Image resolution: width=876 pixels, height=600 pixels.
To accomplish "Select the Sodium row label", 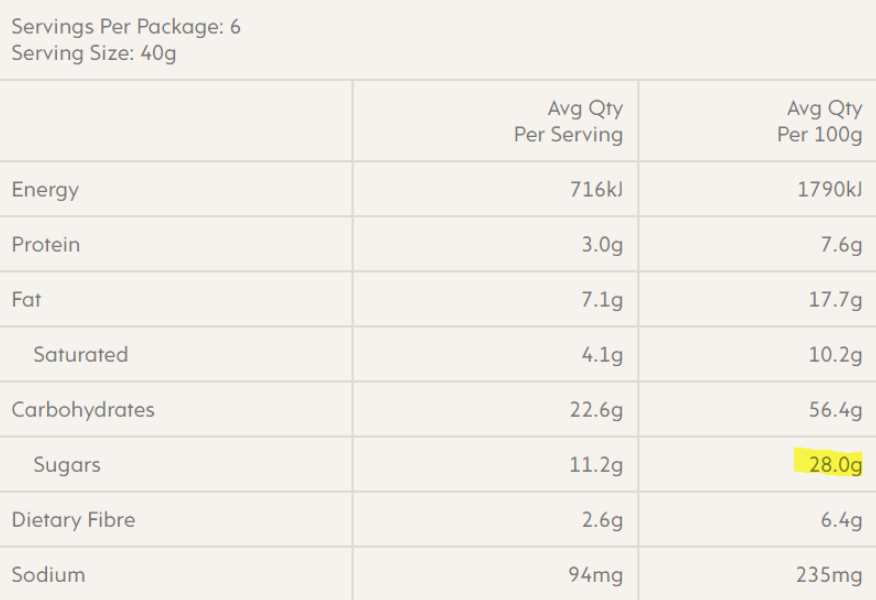I will tap(49, 575).
